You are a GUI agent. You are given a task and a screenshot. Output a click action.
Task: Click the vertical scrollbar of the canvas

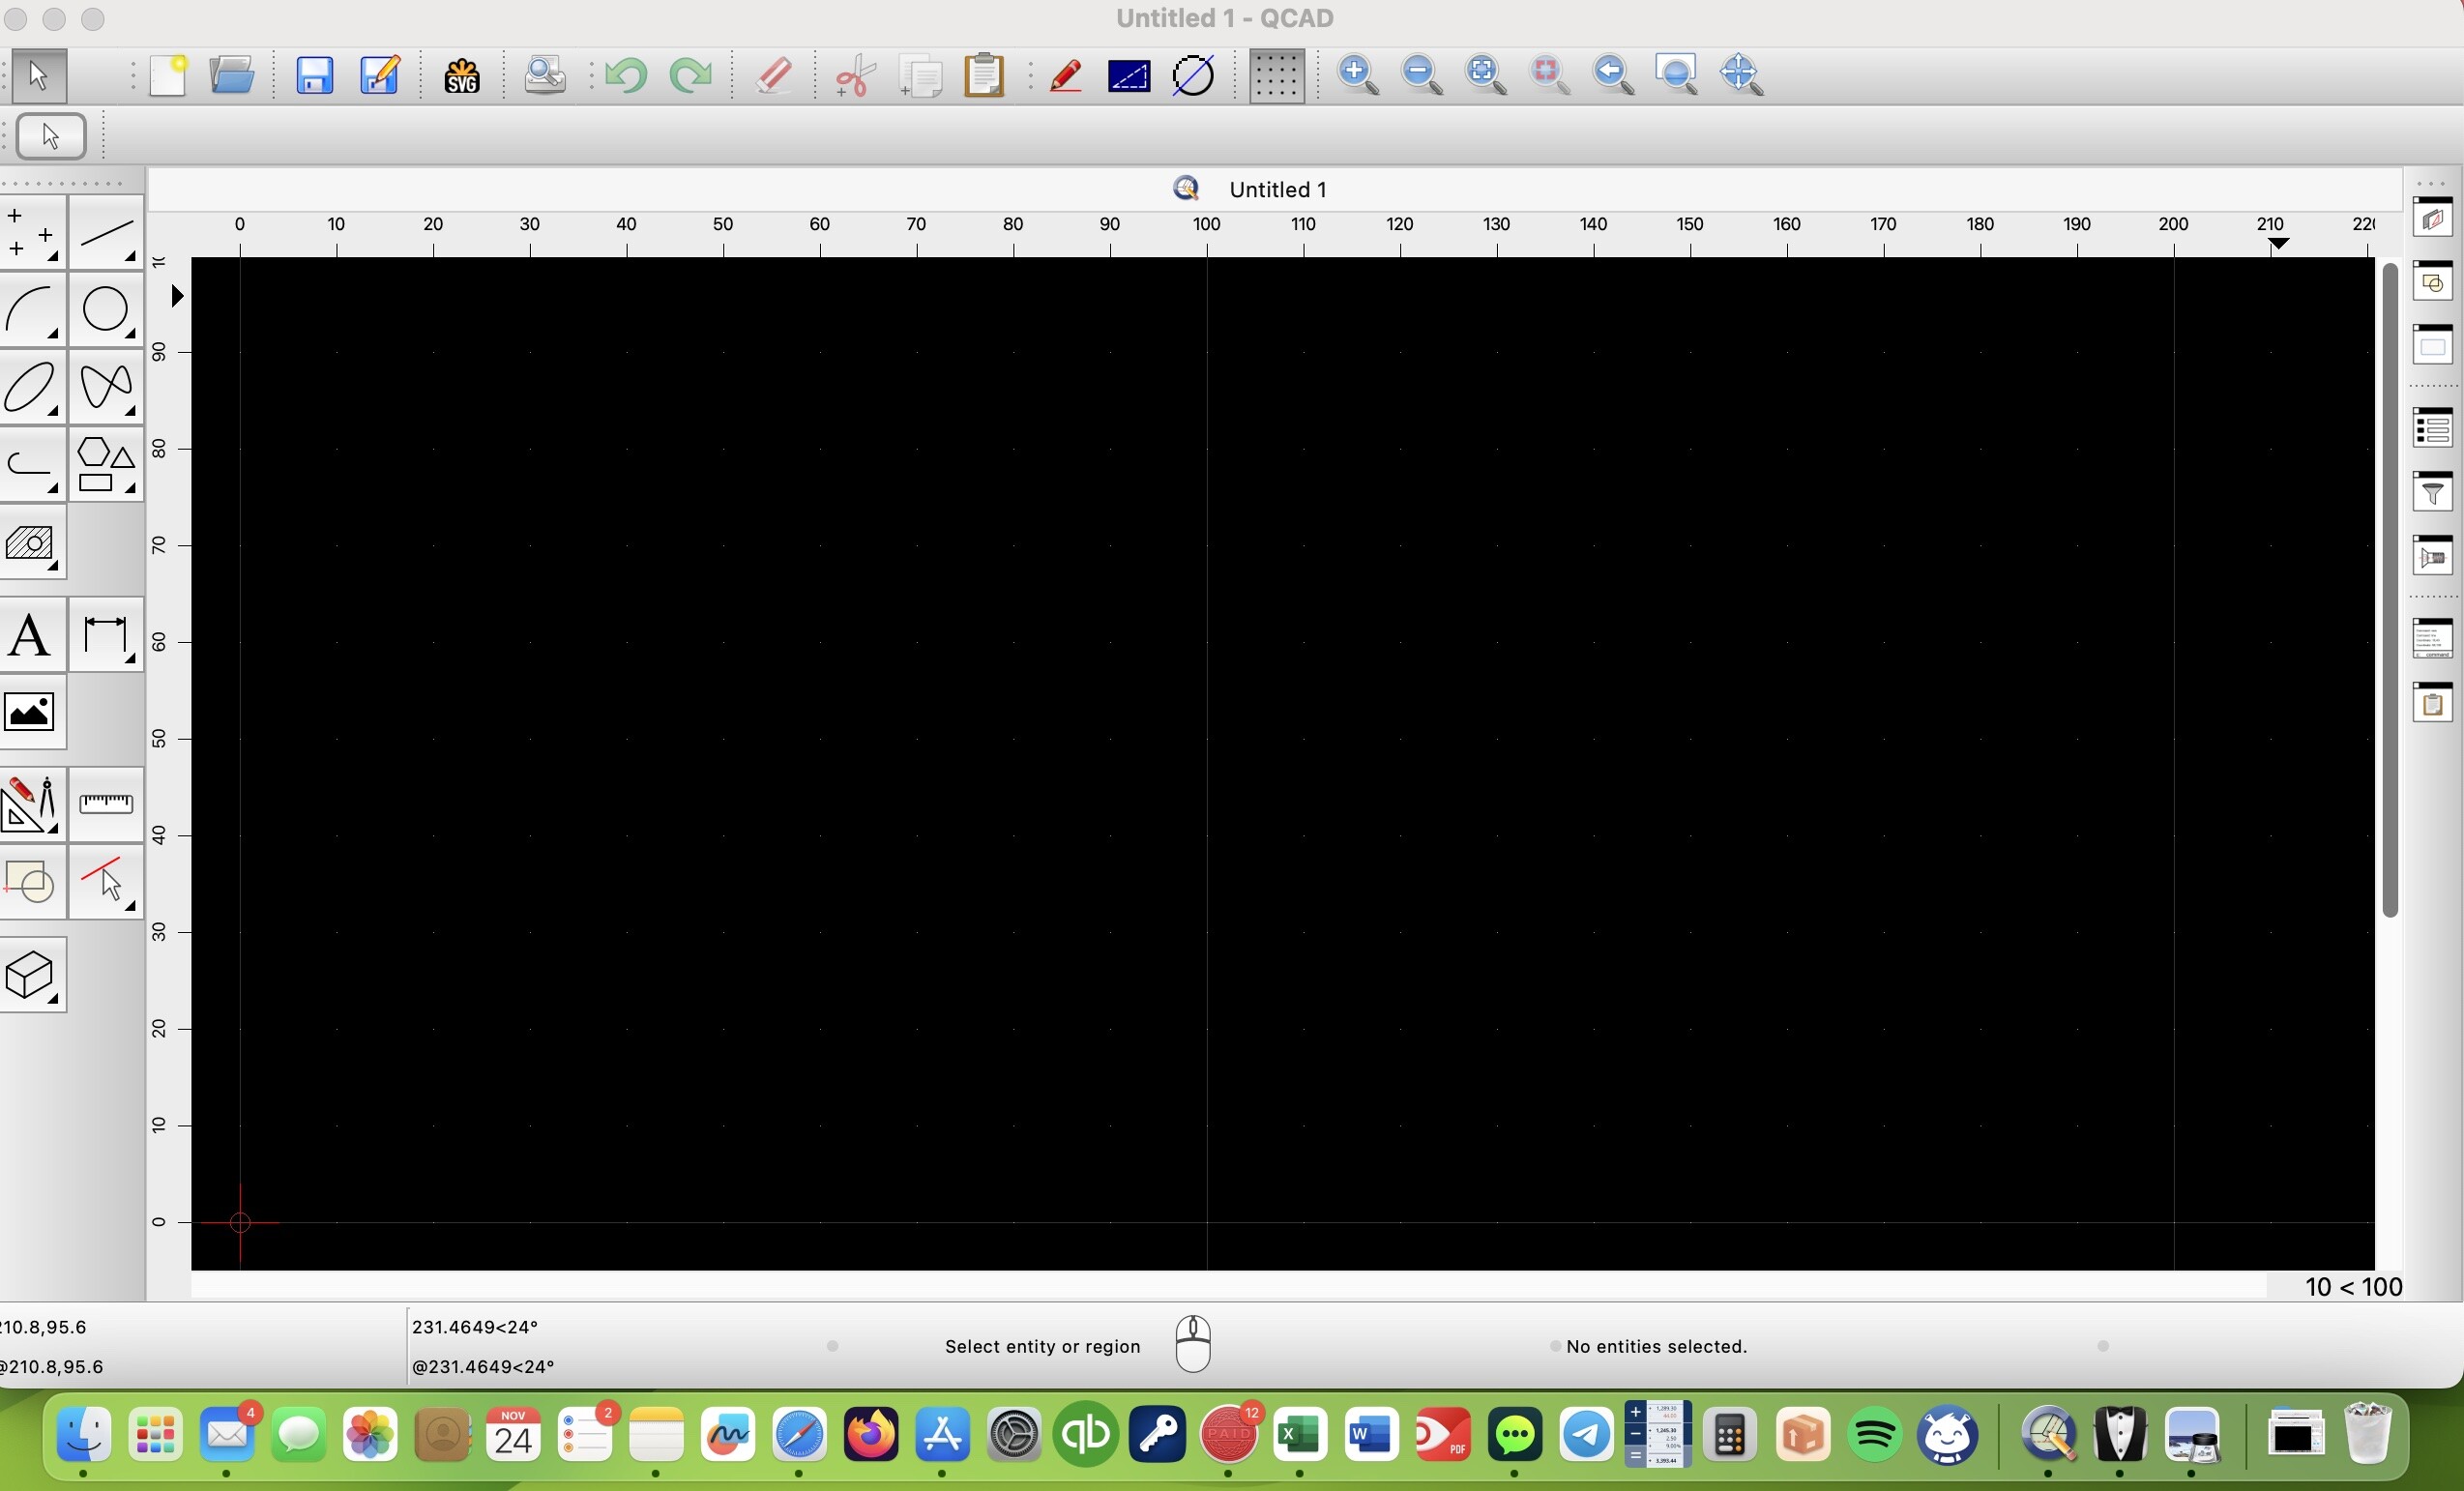(2390, 590)
